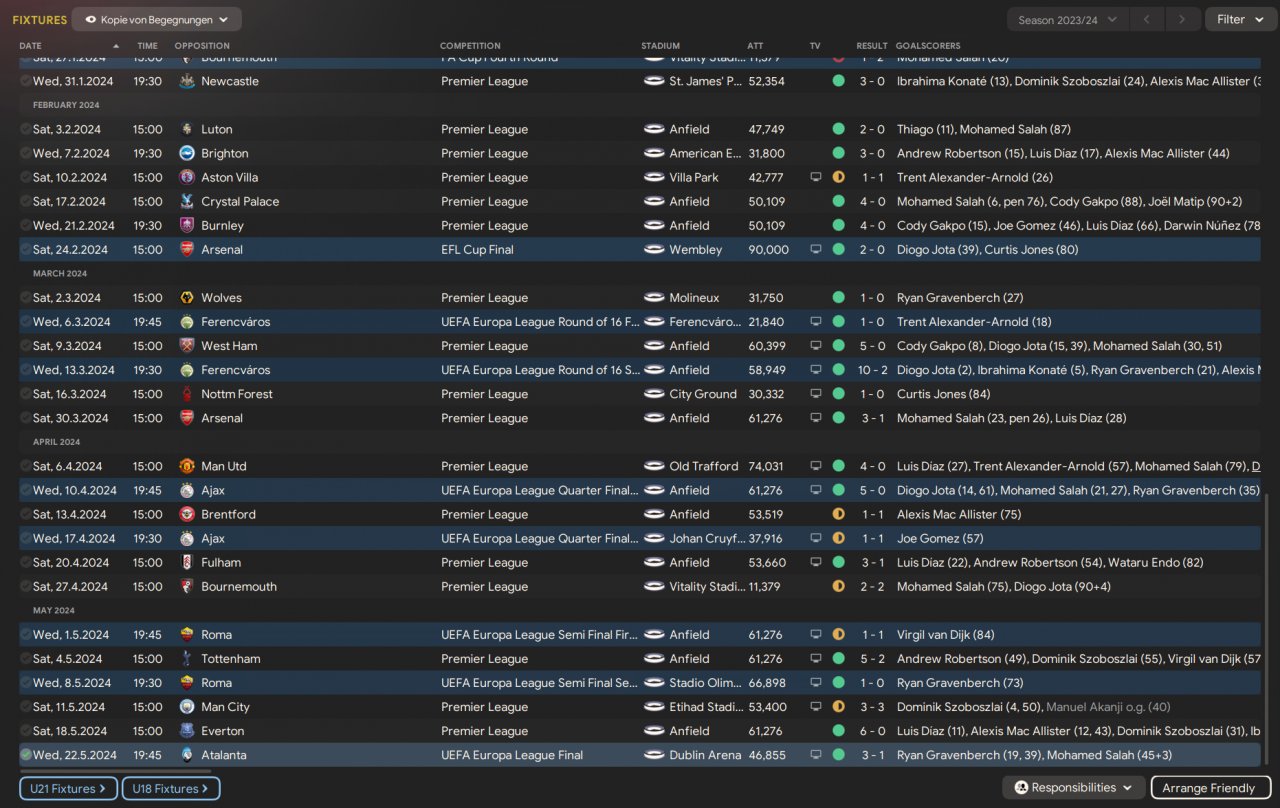Click the stadium icon beside Villa Park
The image size is (1280, 808).
pos(654,177)
